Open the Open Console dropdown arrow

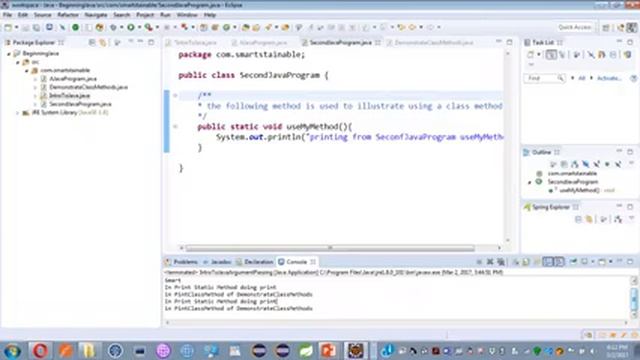point(611,262)
